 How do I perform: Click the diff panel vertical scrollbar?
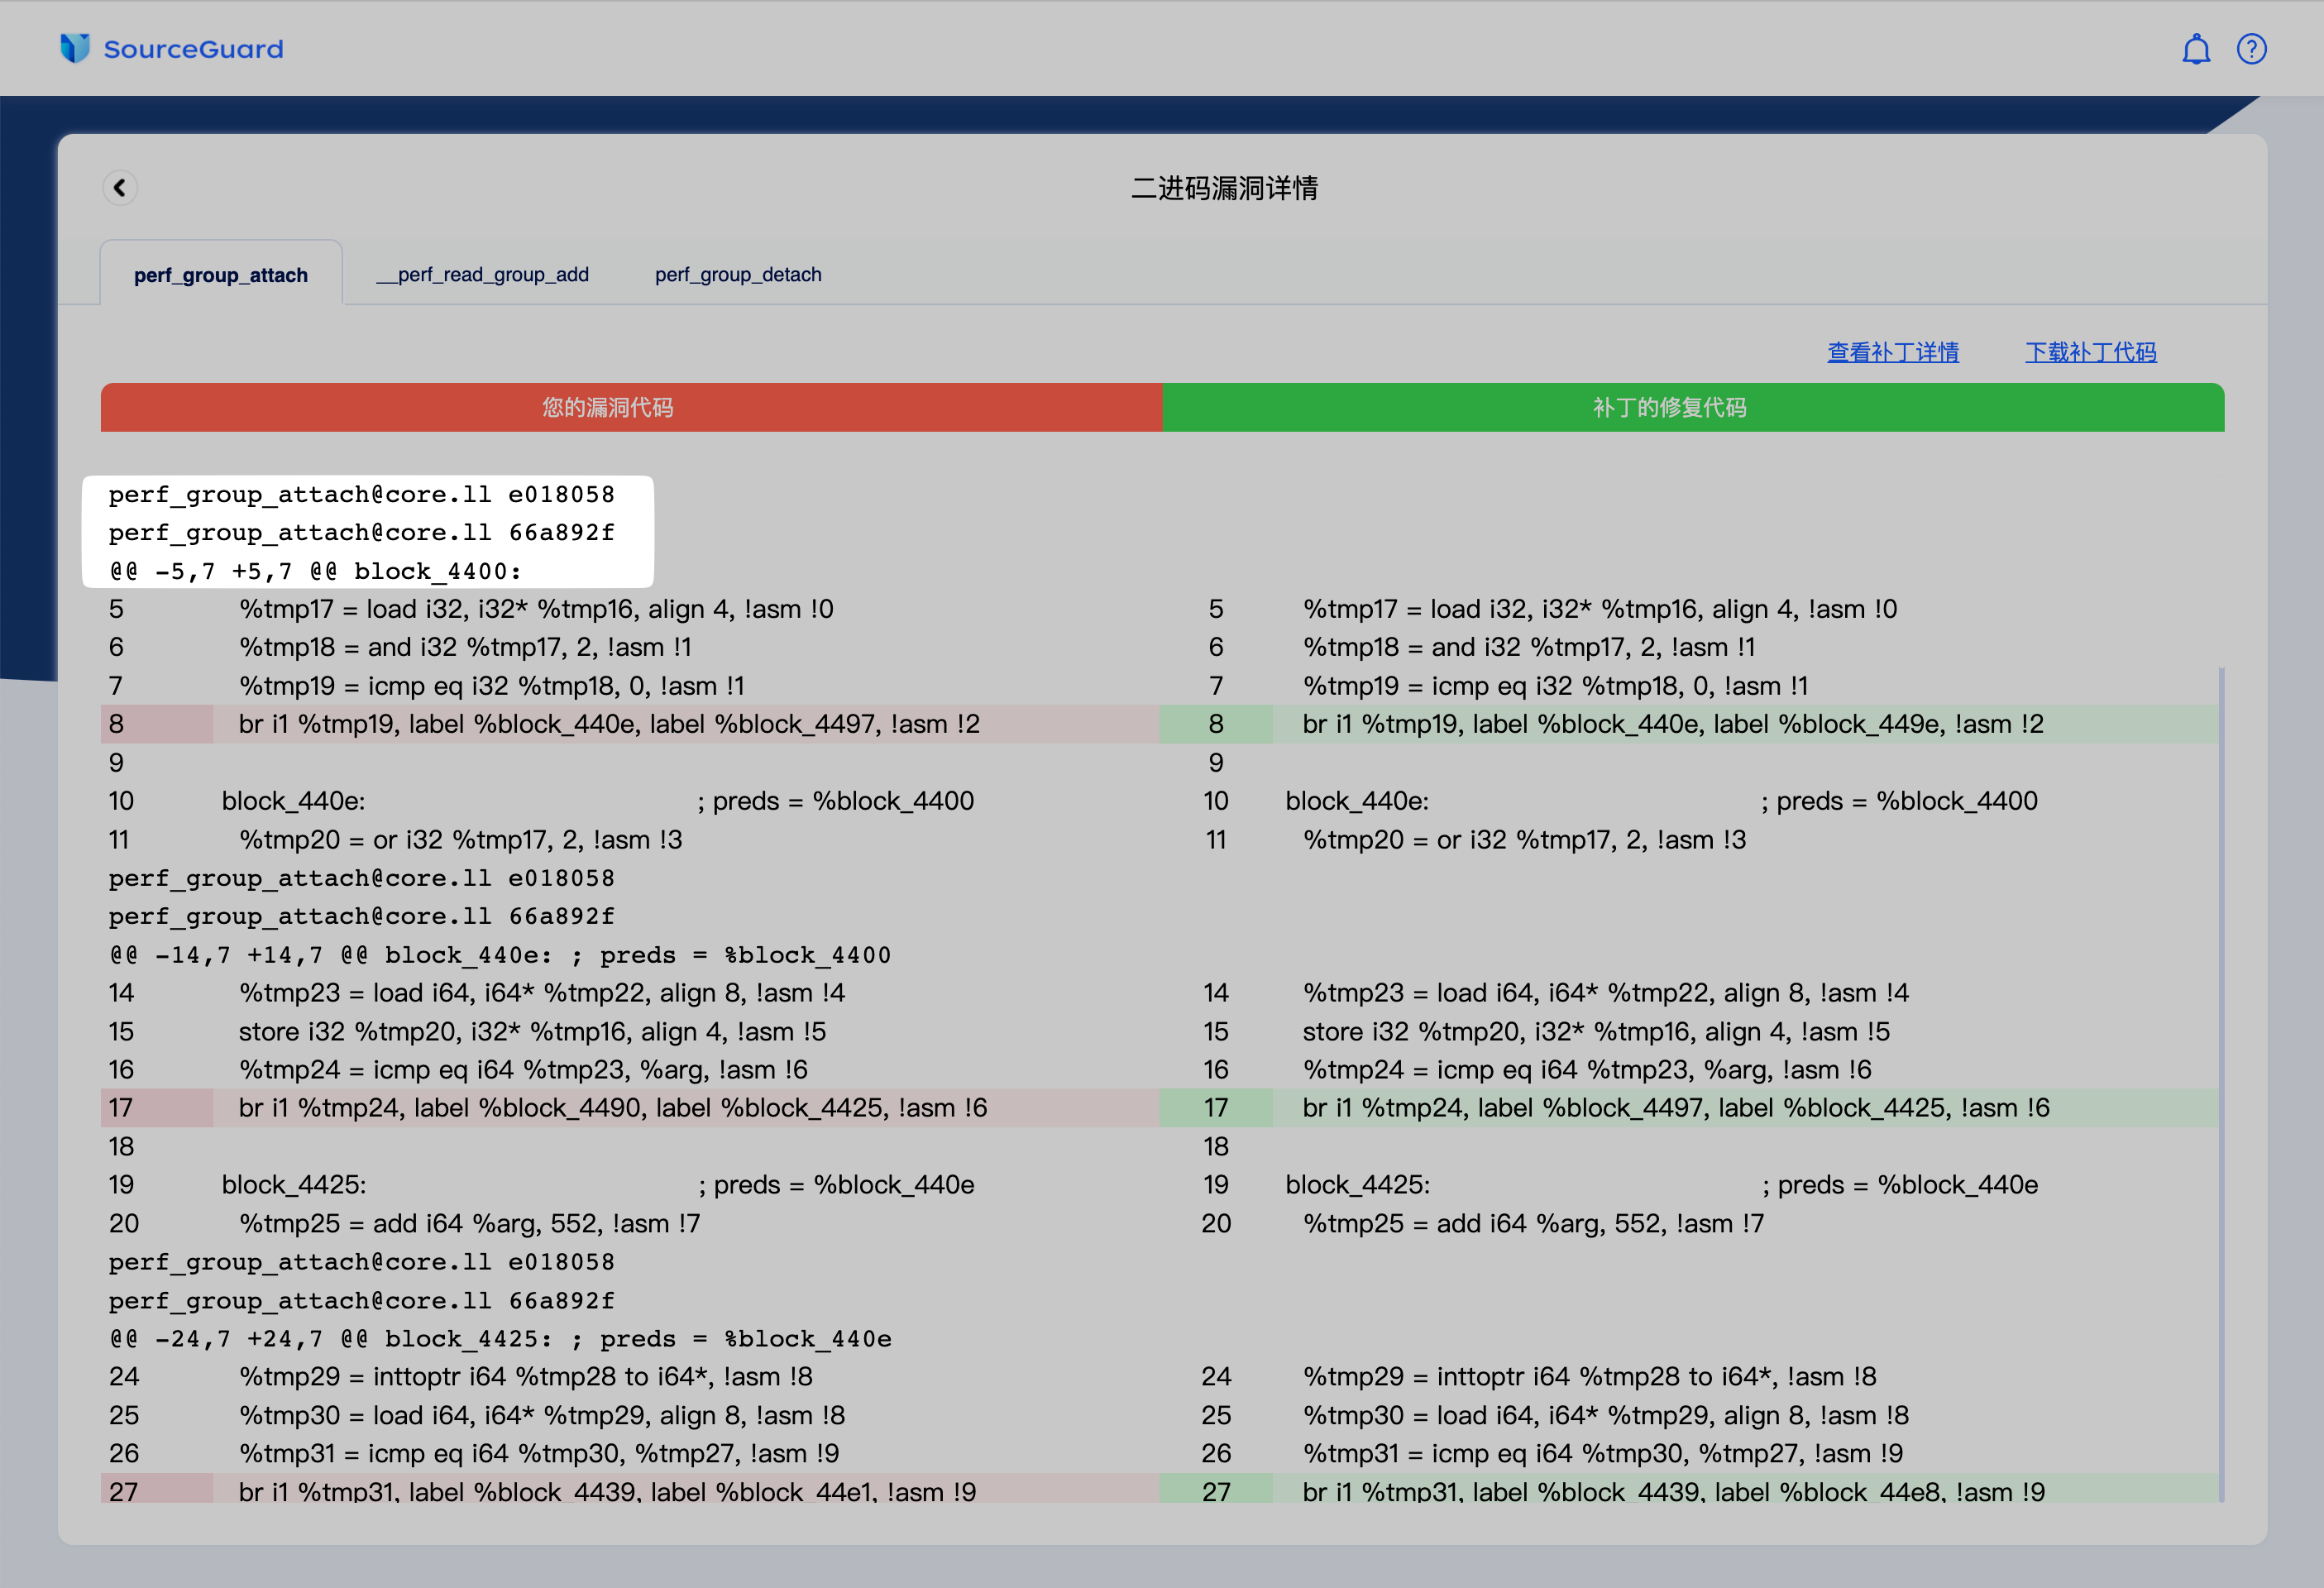(2221, 1084)
